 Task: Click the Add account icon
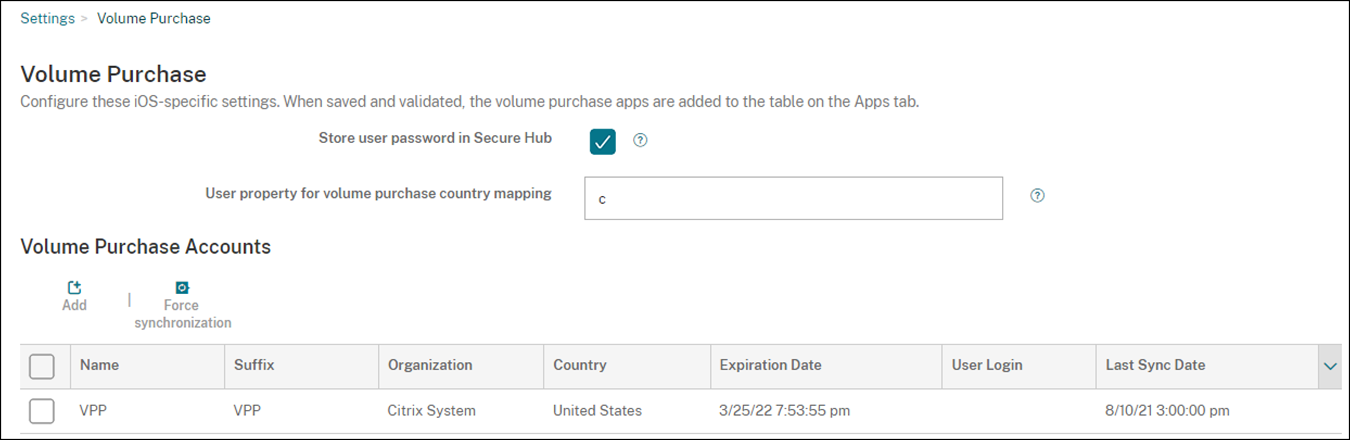pyautogui.click(x=74, y=288)
